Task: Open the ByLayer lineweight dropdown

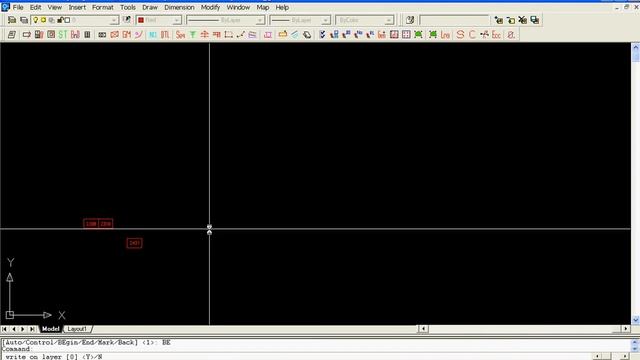Action: coord(325,20)
